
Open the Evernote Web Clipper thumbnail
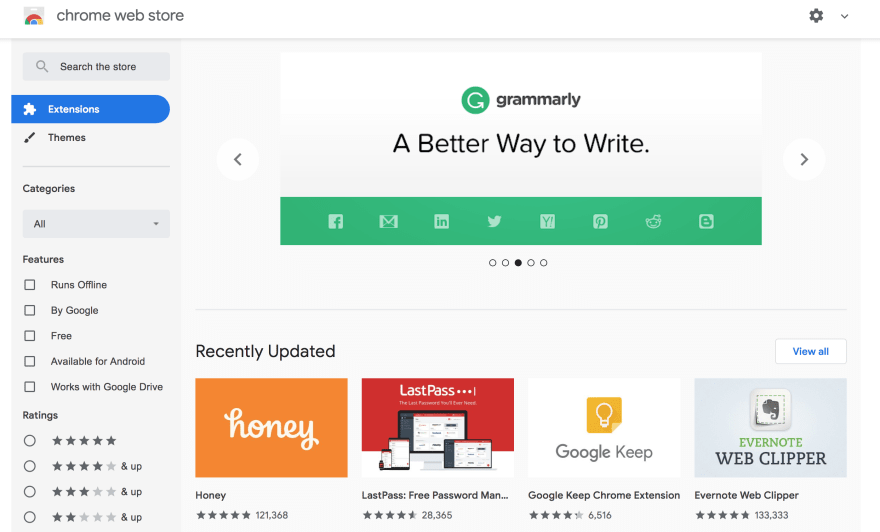(x=771, y=428)
